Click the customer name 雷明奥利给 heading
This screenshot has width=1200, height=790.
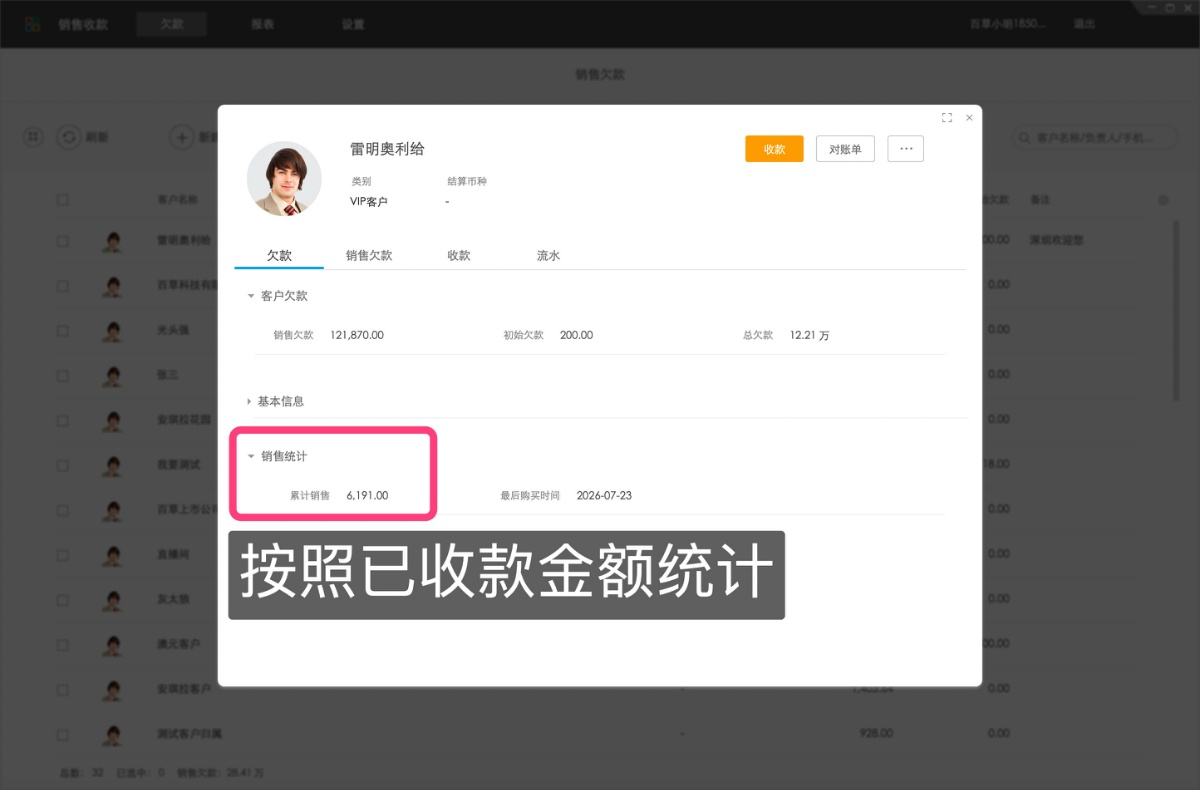click(x=387, y=149)
